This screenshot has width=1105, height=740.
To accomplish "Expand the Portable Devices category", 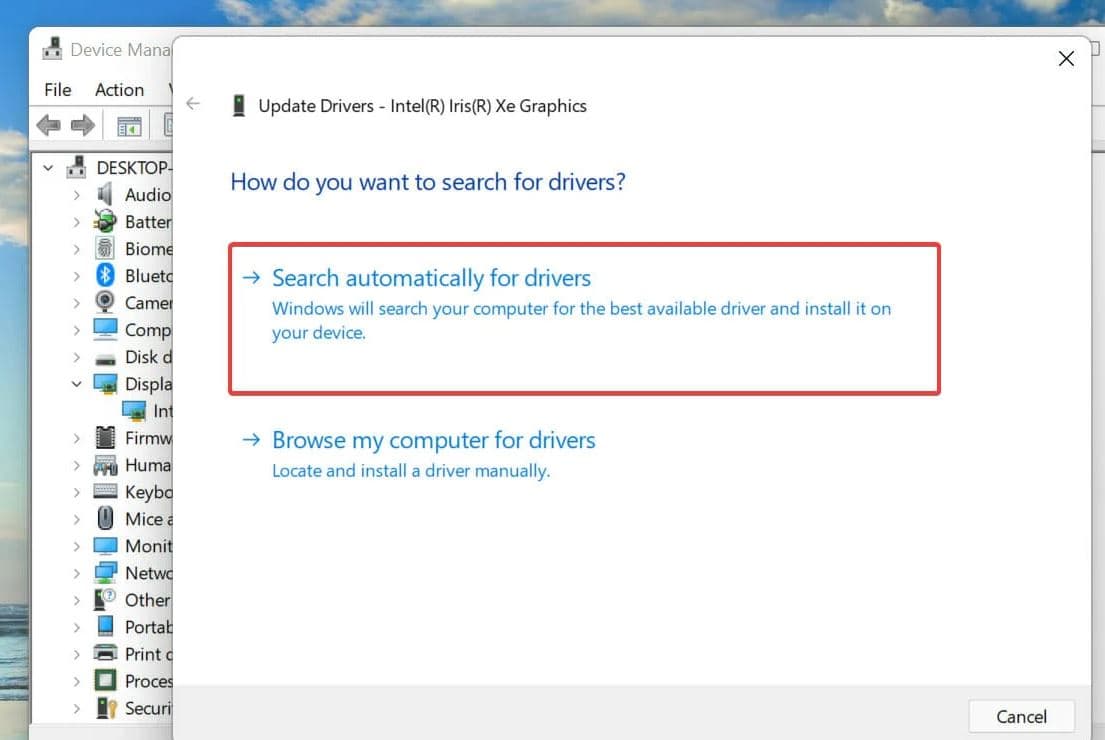I will click(x=76, y=627).
